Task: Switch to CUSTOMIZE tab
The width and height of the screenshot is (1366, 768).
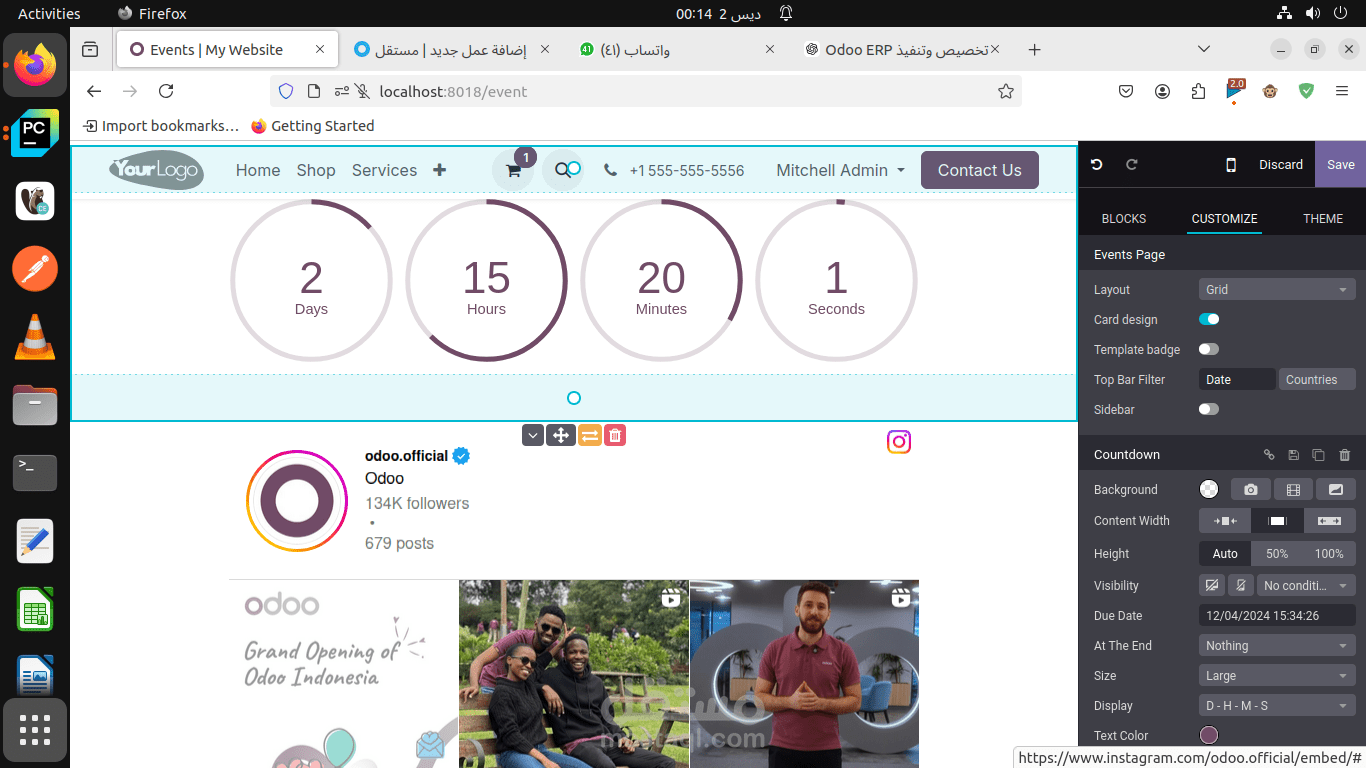Action: tap(1224, 218)
